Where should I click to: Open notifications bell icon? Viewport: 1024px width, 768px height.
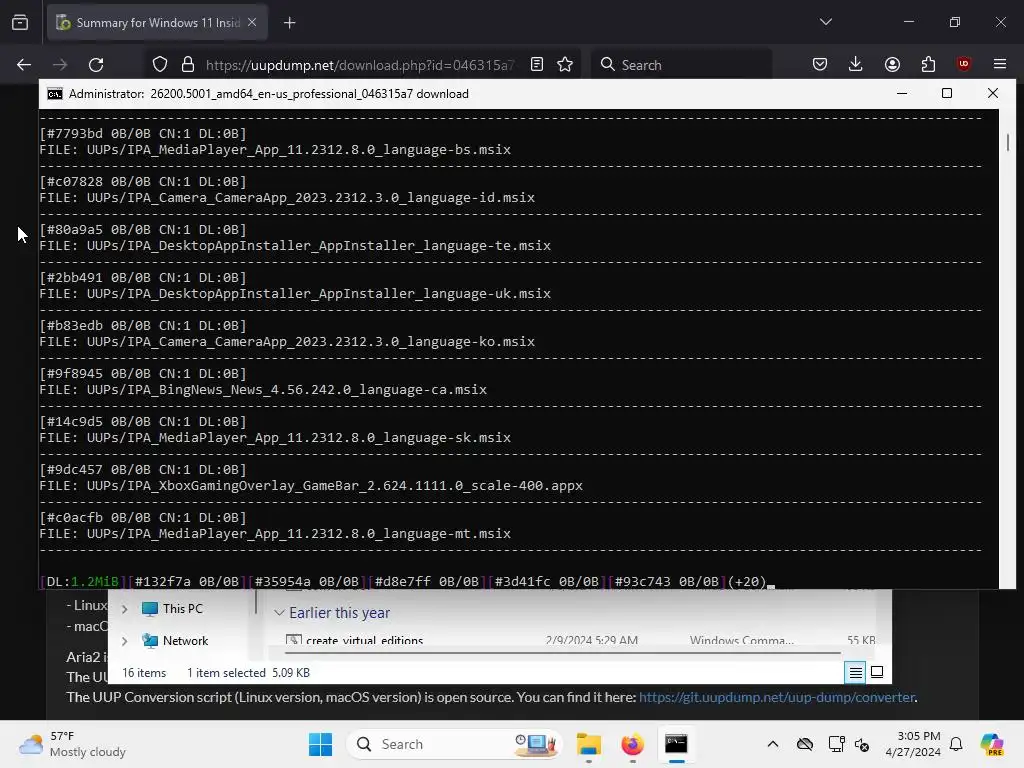[956, 744]
